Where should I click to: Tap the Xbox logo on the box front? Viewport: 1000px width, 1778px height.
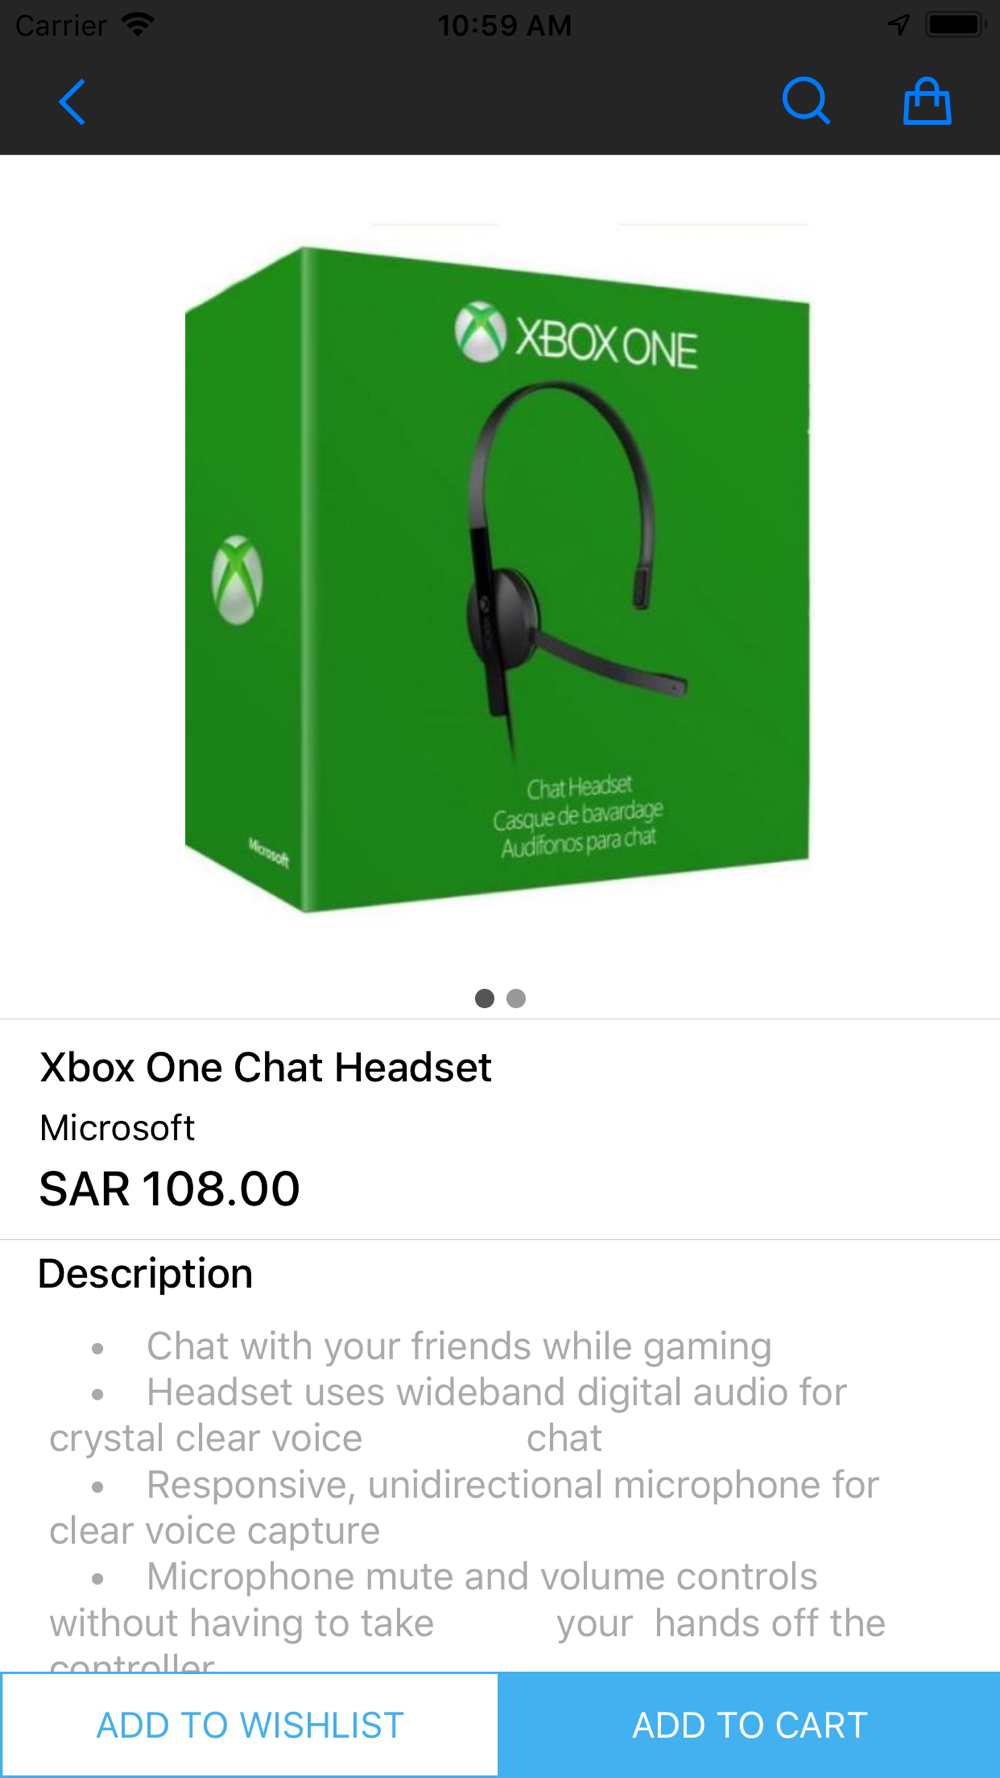point(481,332)
